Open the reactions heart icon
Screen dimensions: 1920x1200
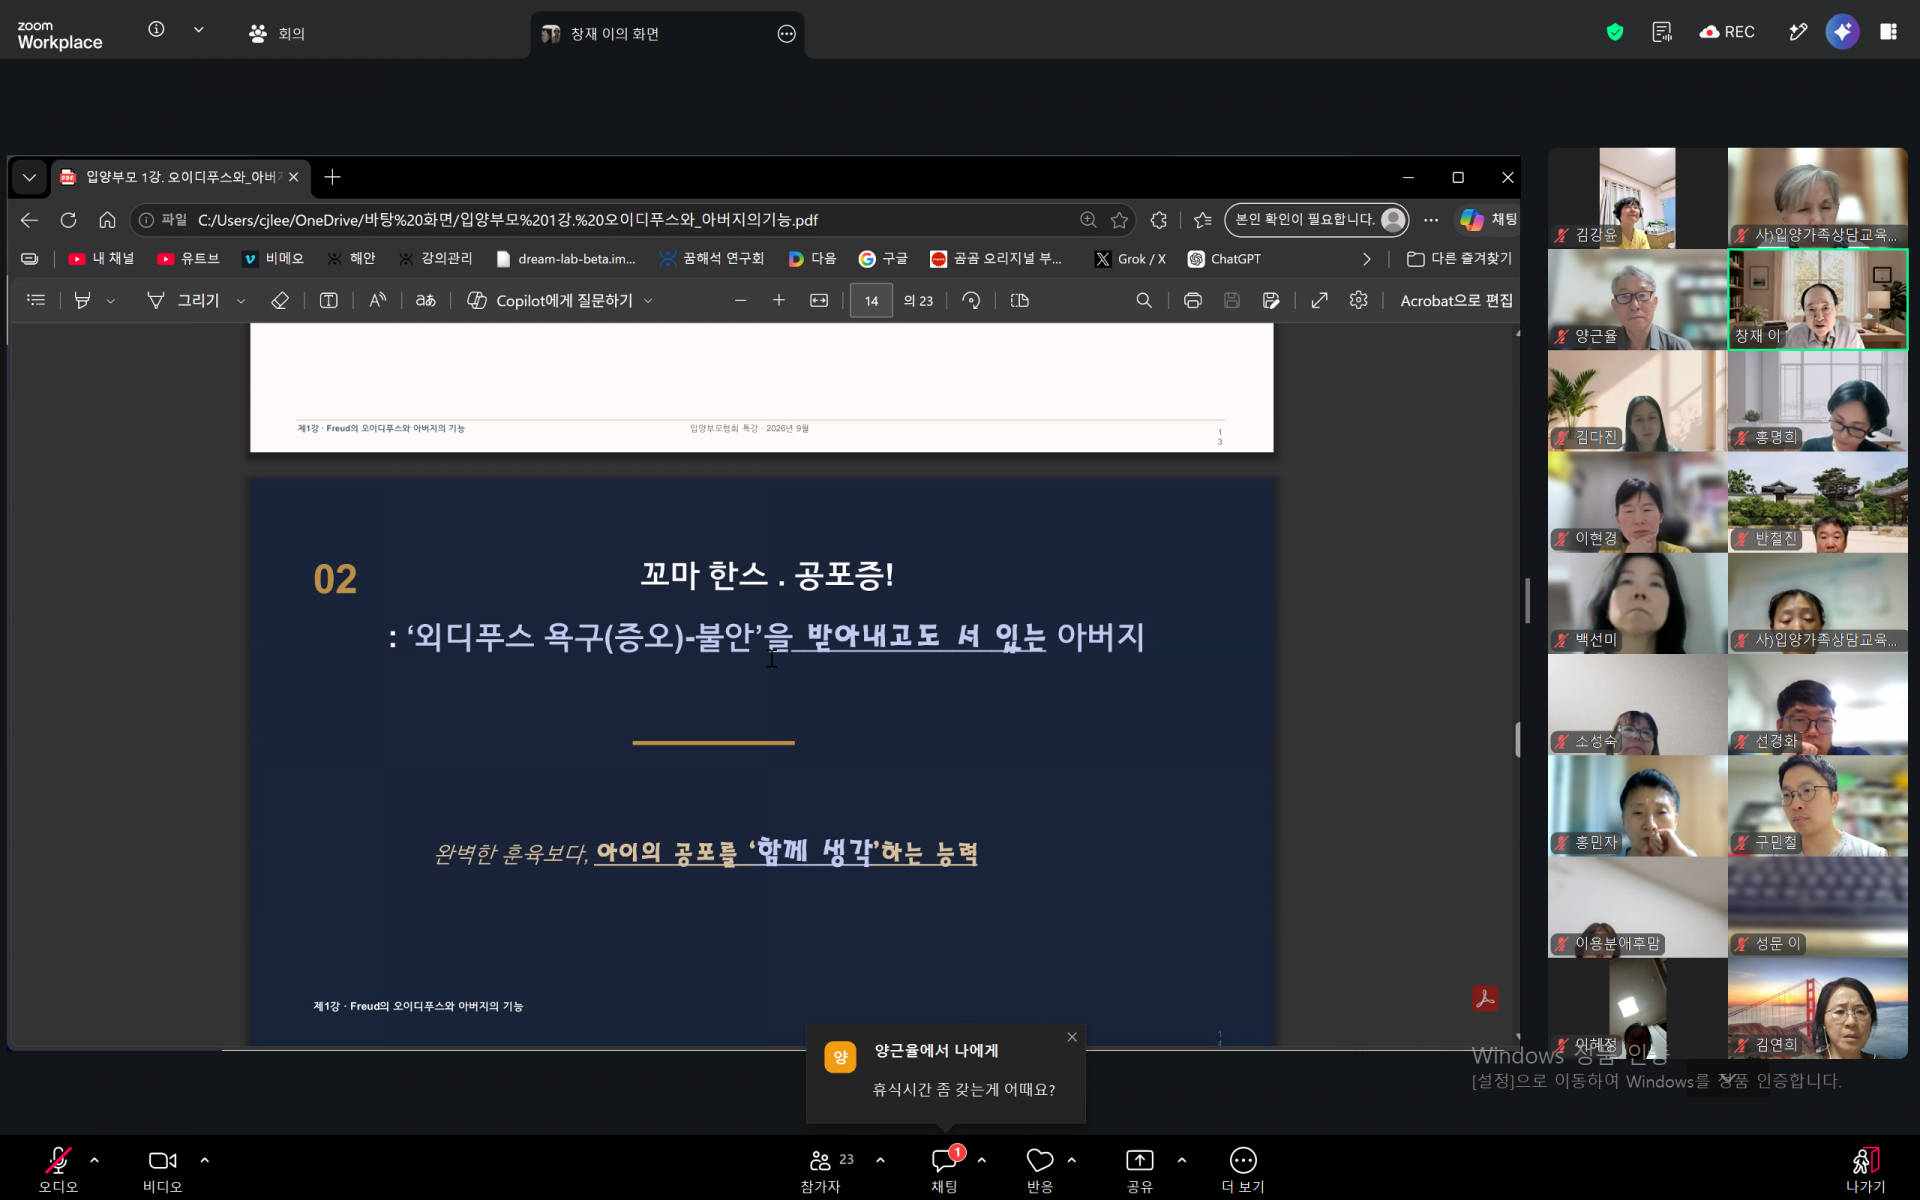coord(1040,1160)
